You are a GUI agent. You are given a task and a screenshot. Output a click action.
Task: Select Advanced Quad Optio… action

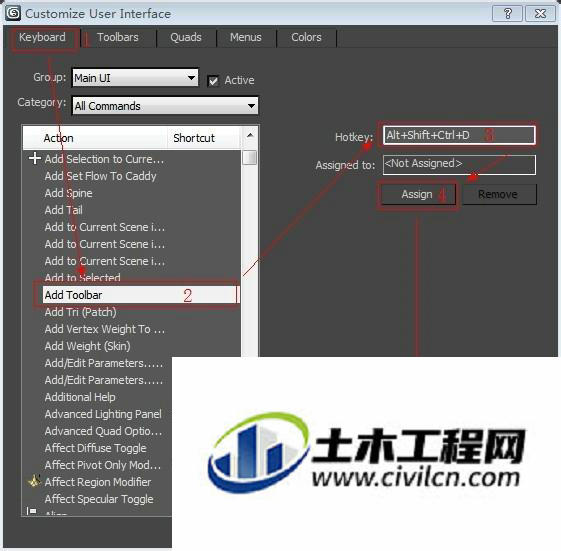coord(103,431)
